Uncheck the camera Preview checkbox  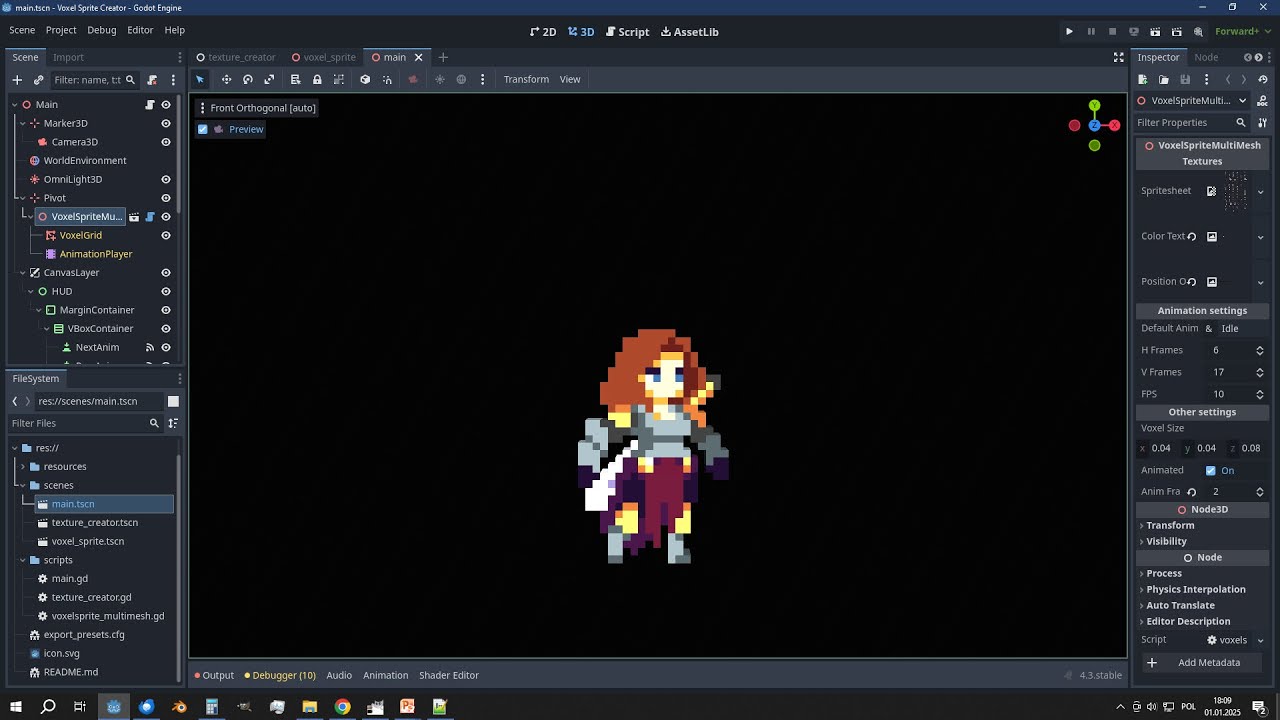(203, 129)
